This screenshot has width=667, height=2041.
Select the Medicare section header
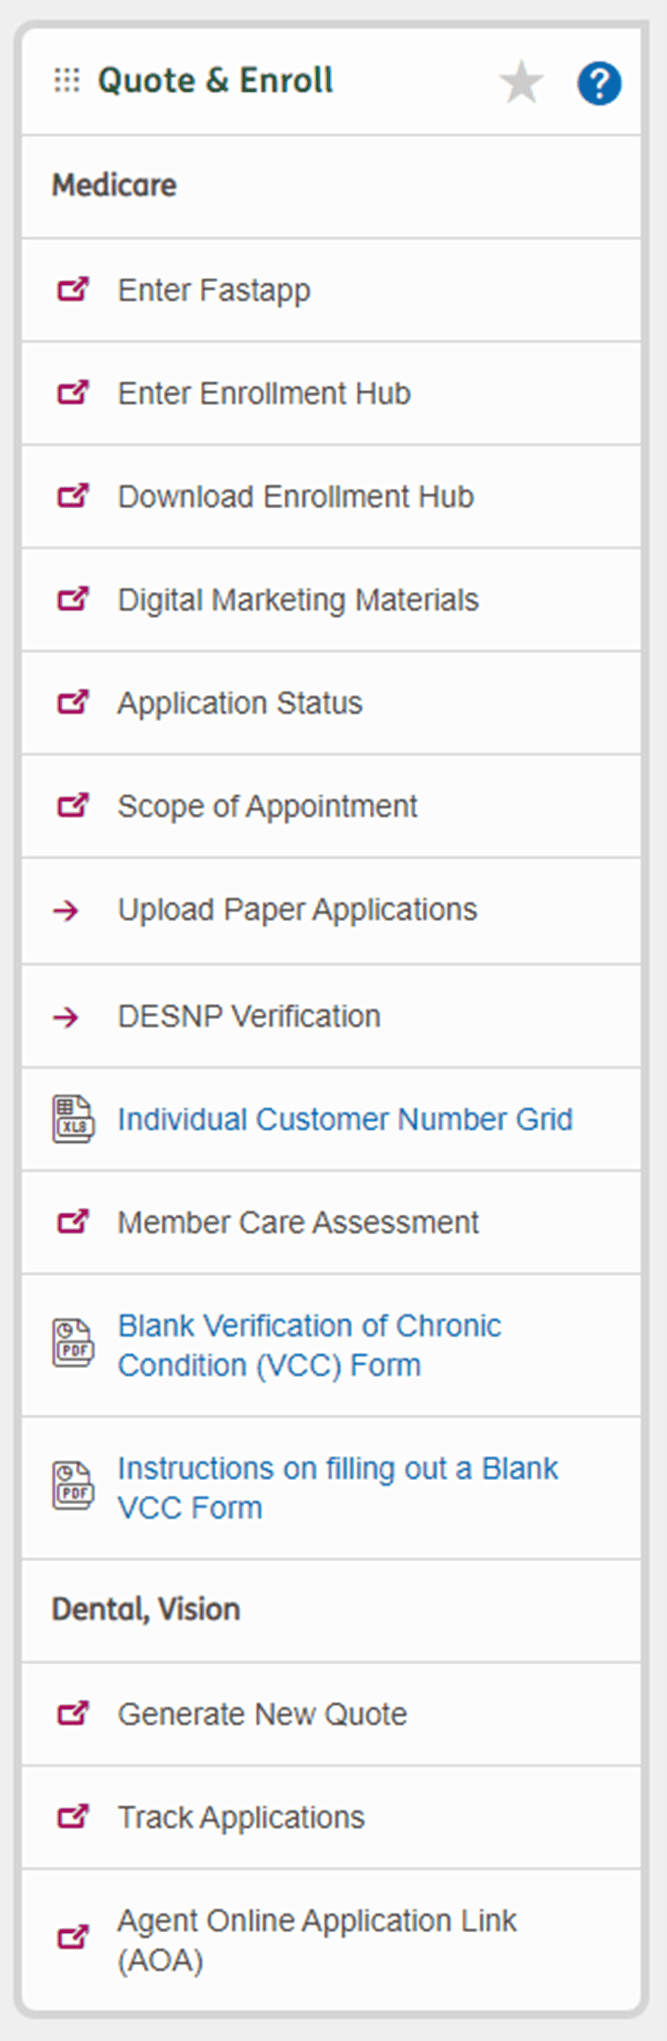point(114,185)
